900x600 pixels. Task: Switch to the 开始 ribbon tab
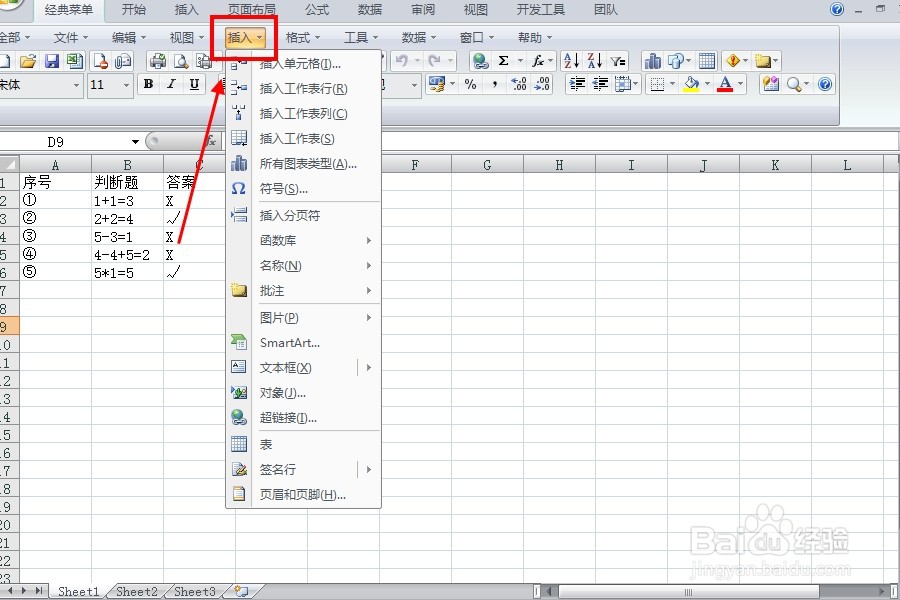(x=134, y=10)
